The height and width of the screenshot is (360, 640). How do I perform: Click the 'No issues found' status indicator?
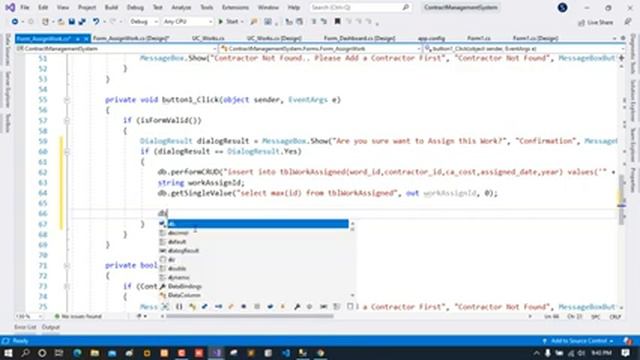(78, 316)
